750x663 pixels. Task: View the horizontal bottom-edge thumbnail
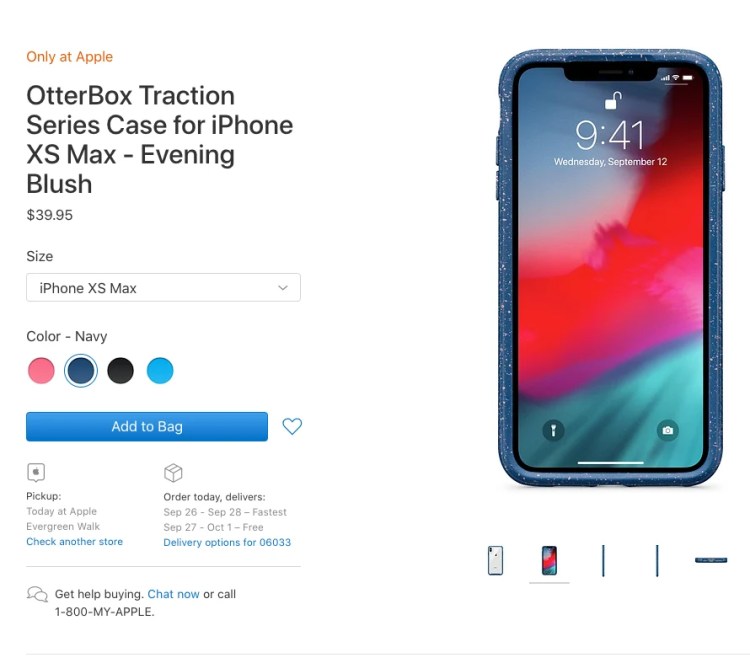[x=711, y=560]
